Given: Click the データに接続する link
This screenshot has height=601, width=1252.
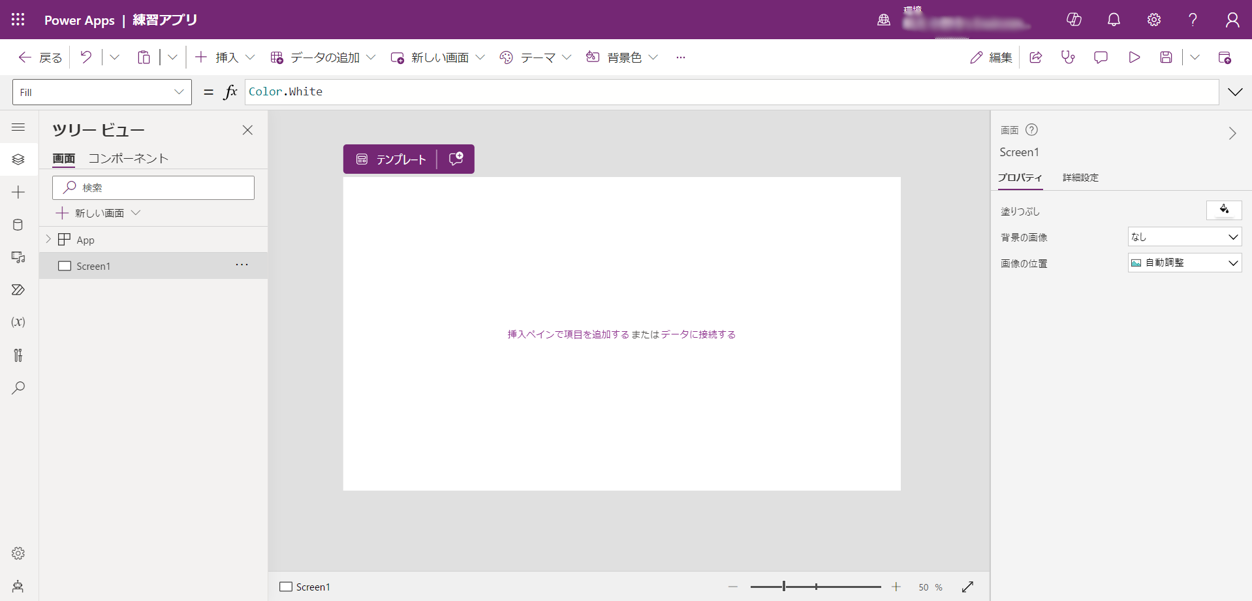Looking at the screenshot, I should pyautogui.click(x=698, y=335).
